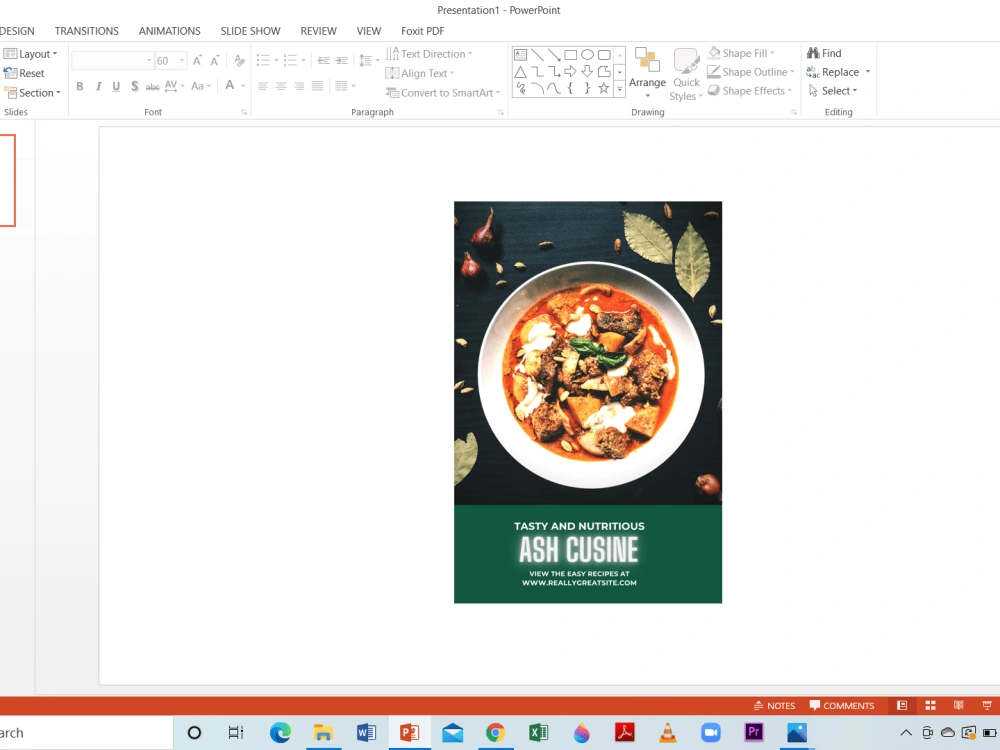The image size is (1000, 750).
Task: Increase font size with the larger A
Action: point(197,61)
